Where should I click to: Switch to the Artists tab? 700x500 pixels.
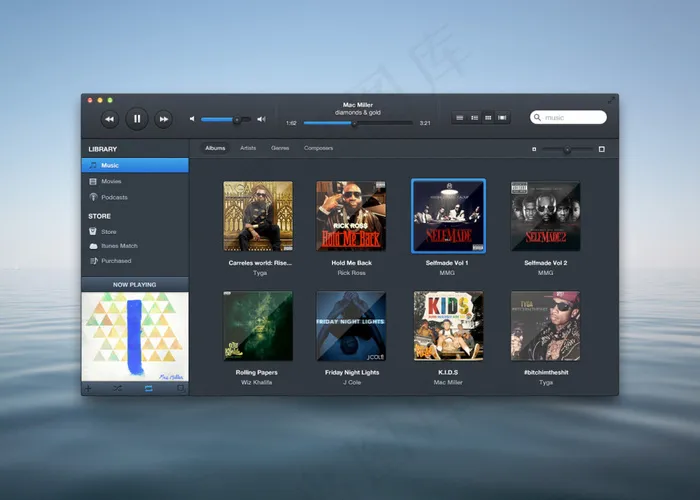tap(247, 148)
